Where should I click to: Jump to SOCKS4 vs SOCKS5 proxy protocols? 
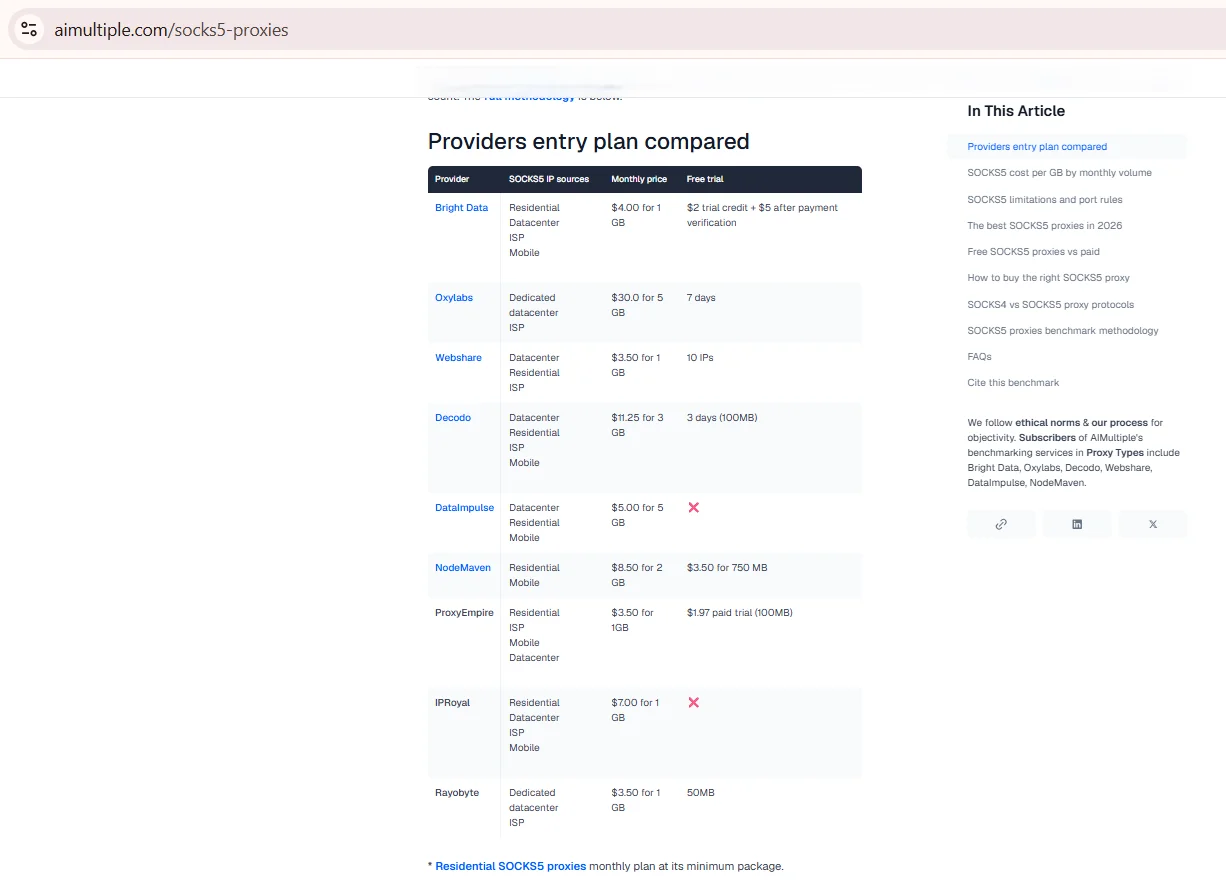tap(1050, 304)
